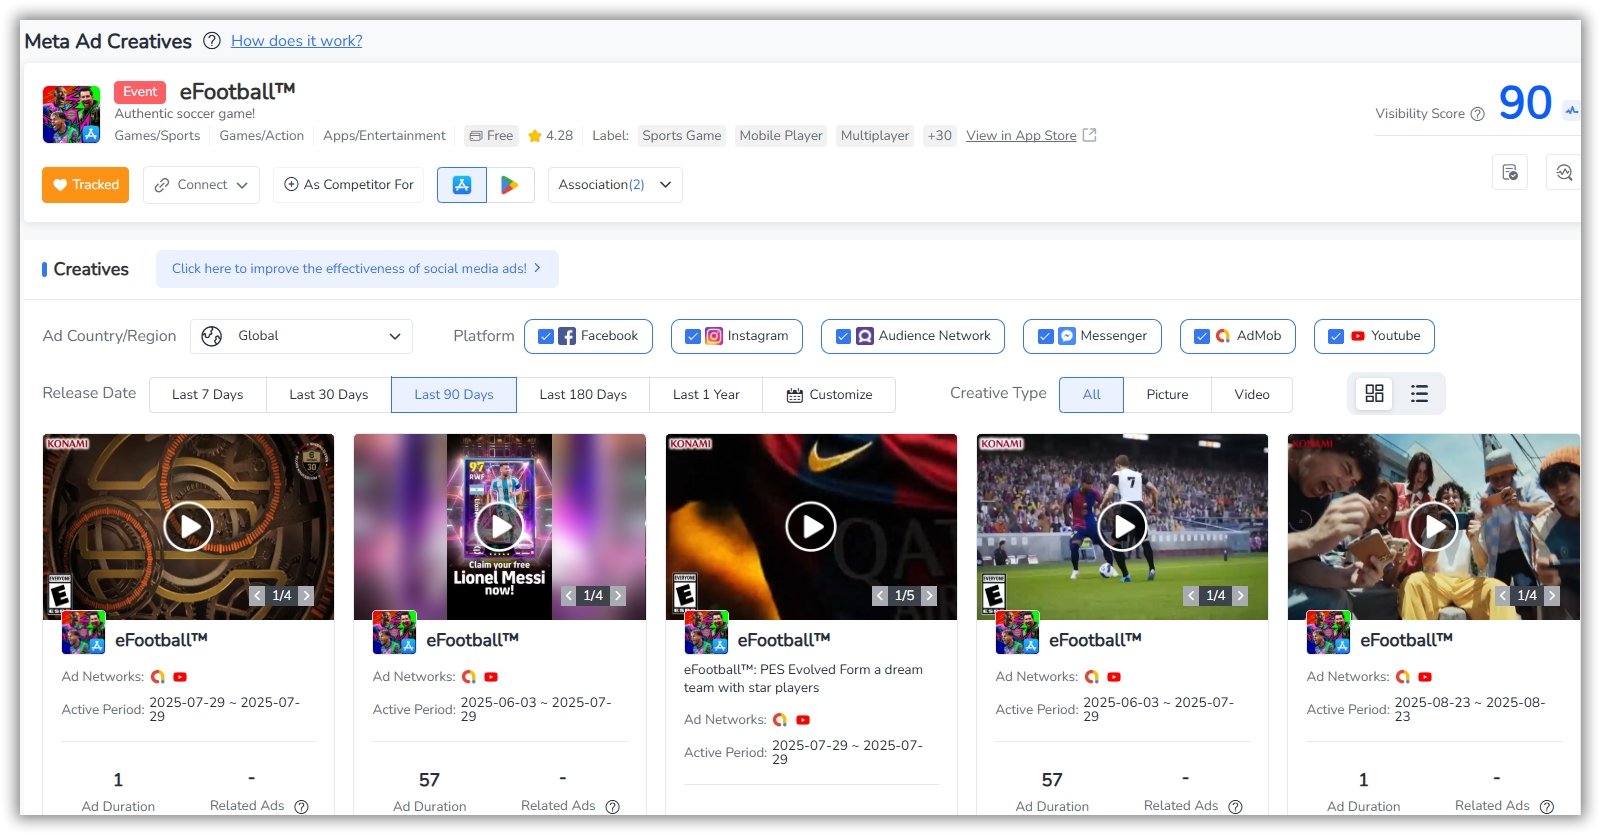Select Last 90 Days release date
The width and height of the screenshot is (1601, 835).
click(x=454, y=395)
